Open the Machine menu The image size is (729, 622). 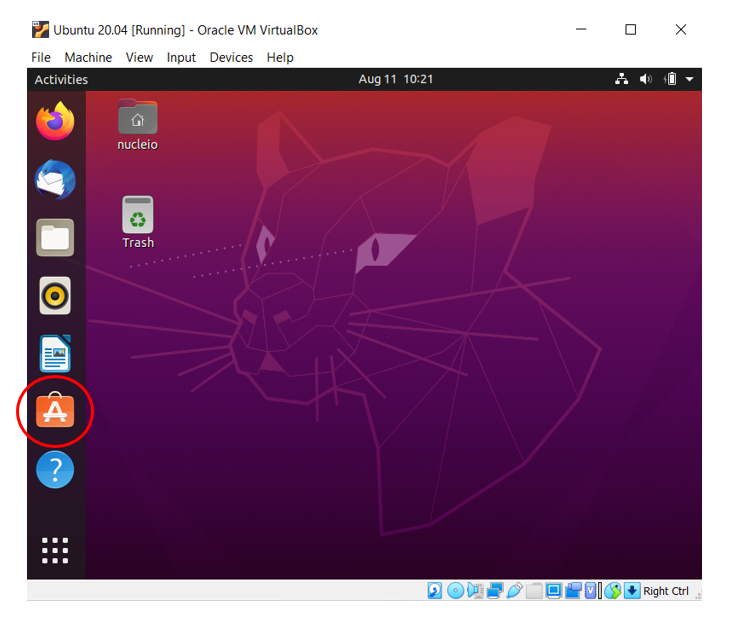[x=88, y=57]
